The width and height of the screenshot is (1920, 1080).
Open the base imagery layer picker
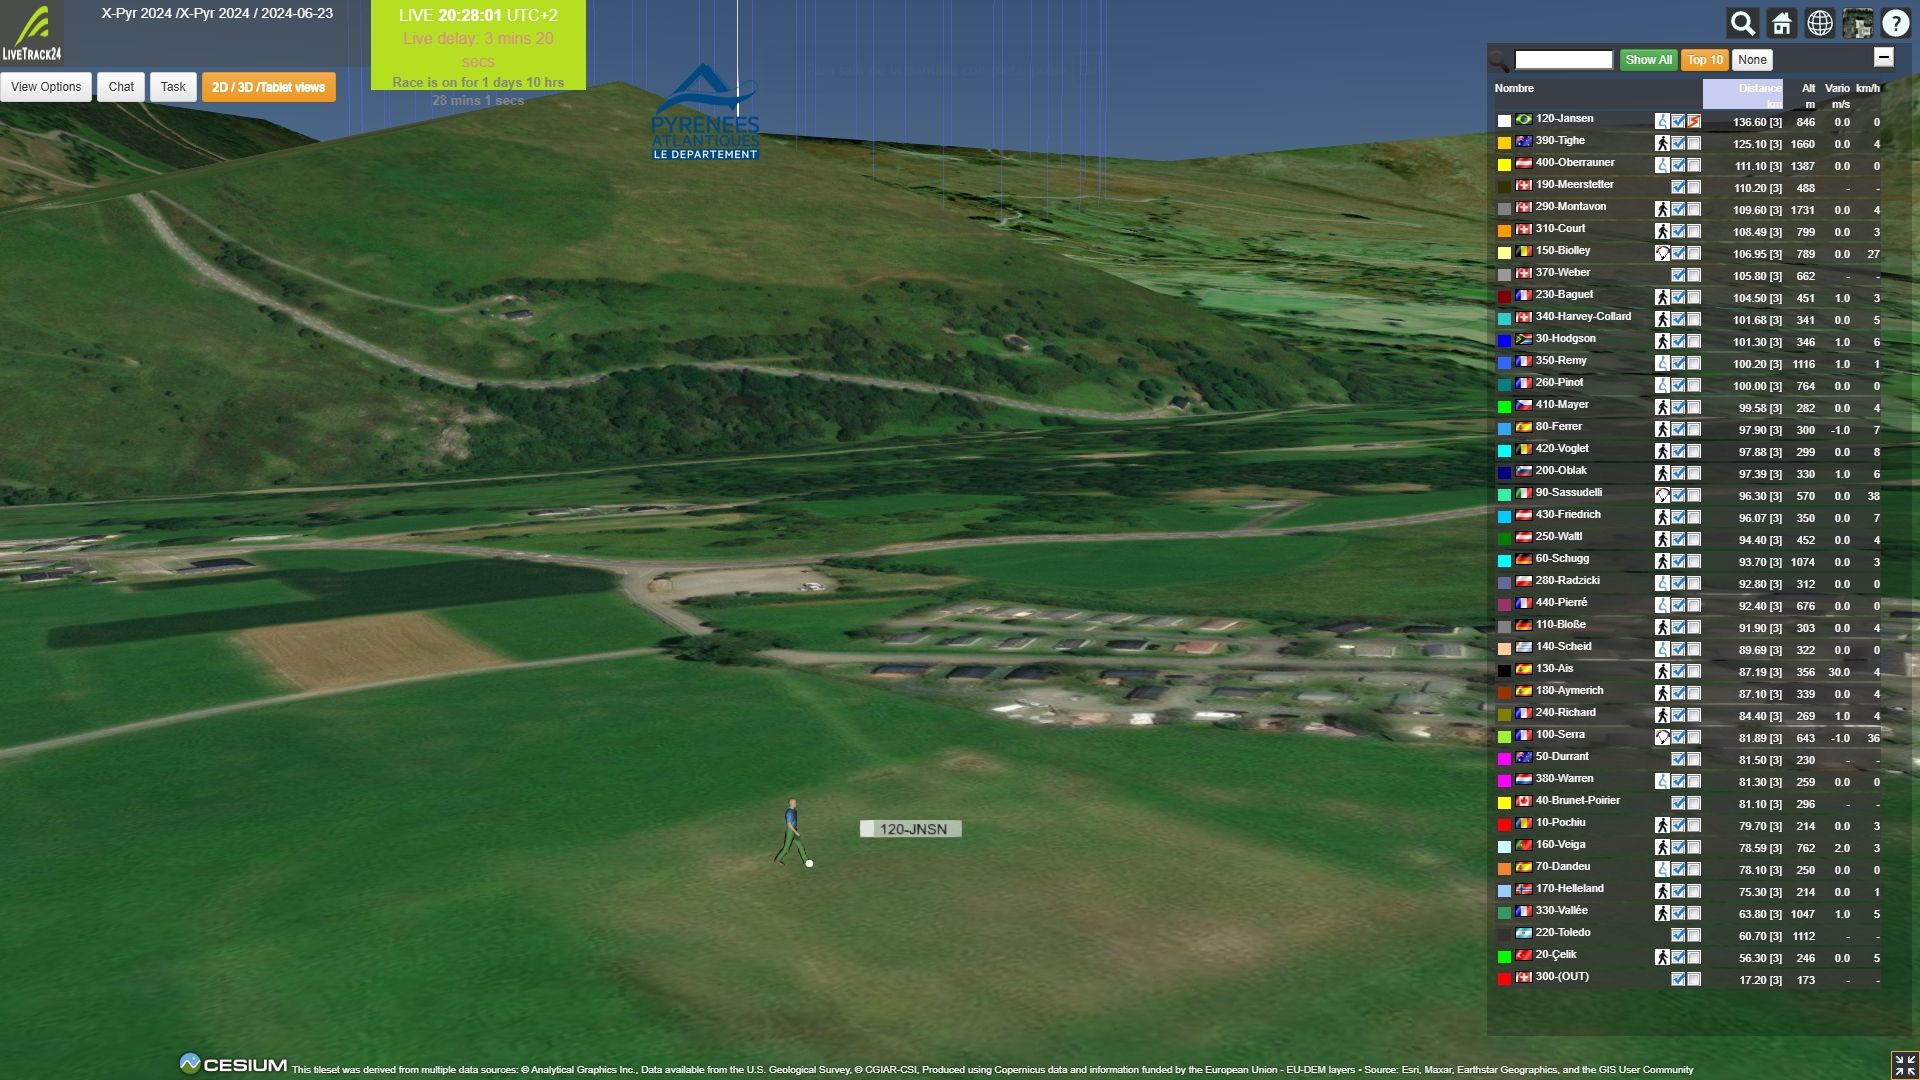[x=1858, y=23]
